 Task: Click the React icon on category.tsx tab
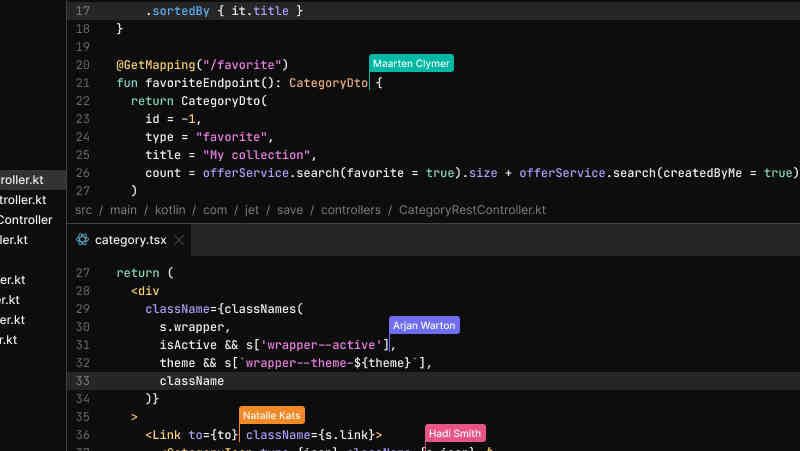(x=82, y=240)
